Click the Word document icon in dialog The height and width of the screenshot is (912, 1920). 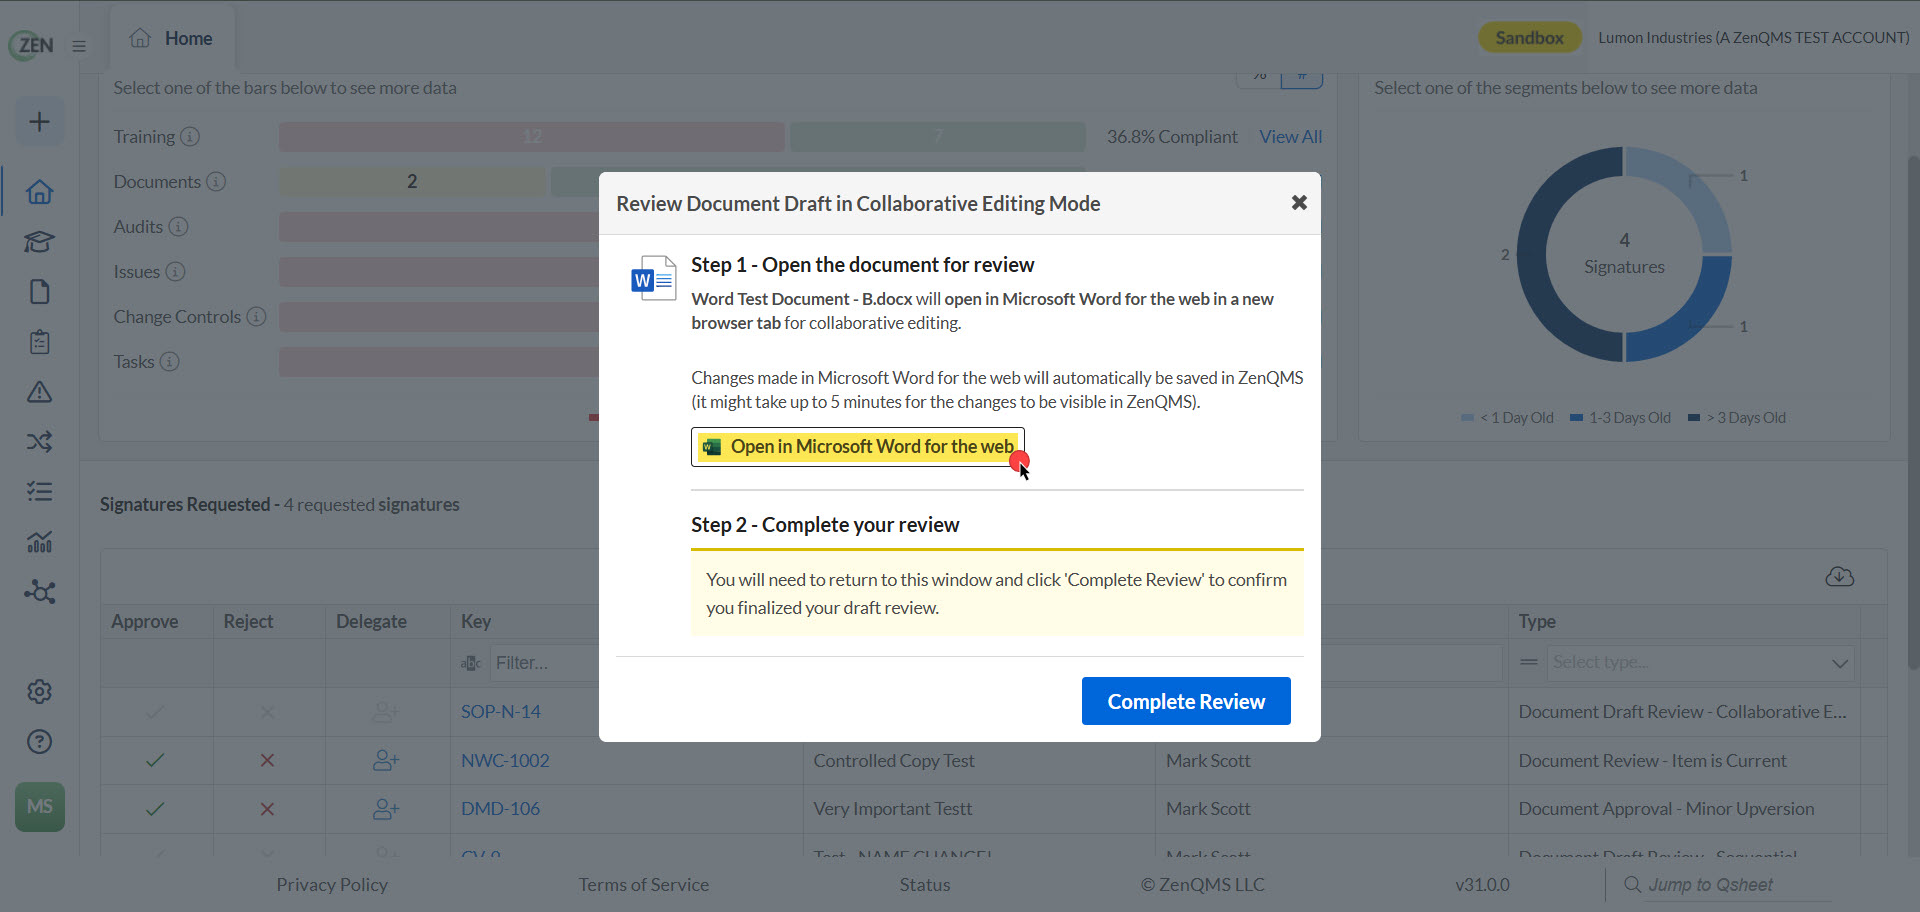click(653, 278)
